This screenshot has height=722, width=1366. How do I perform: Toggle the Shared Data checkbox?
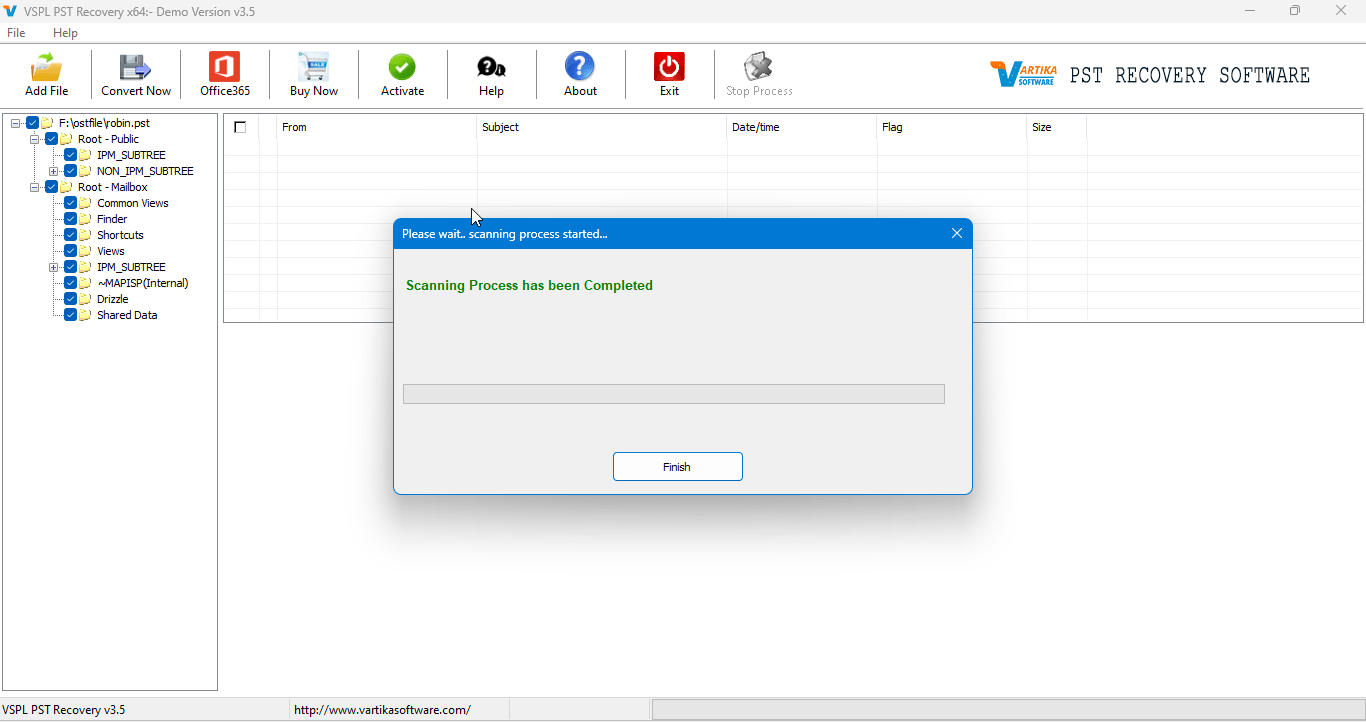tap(70, 315)
